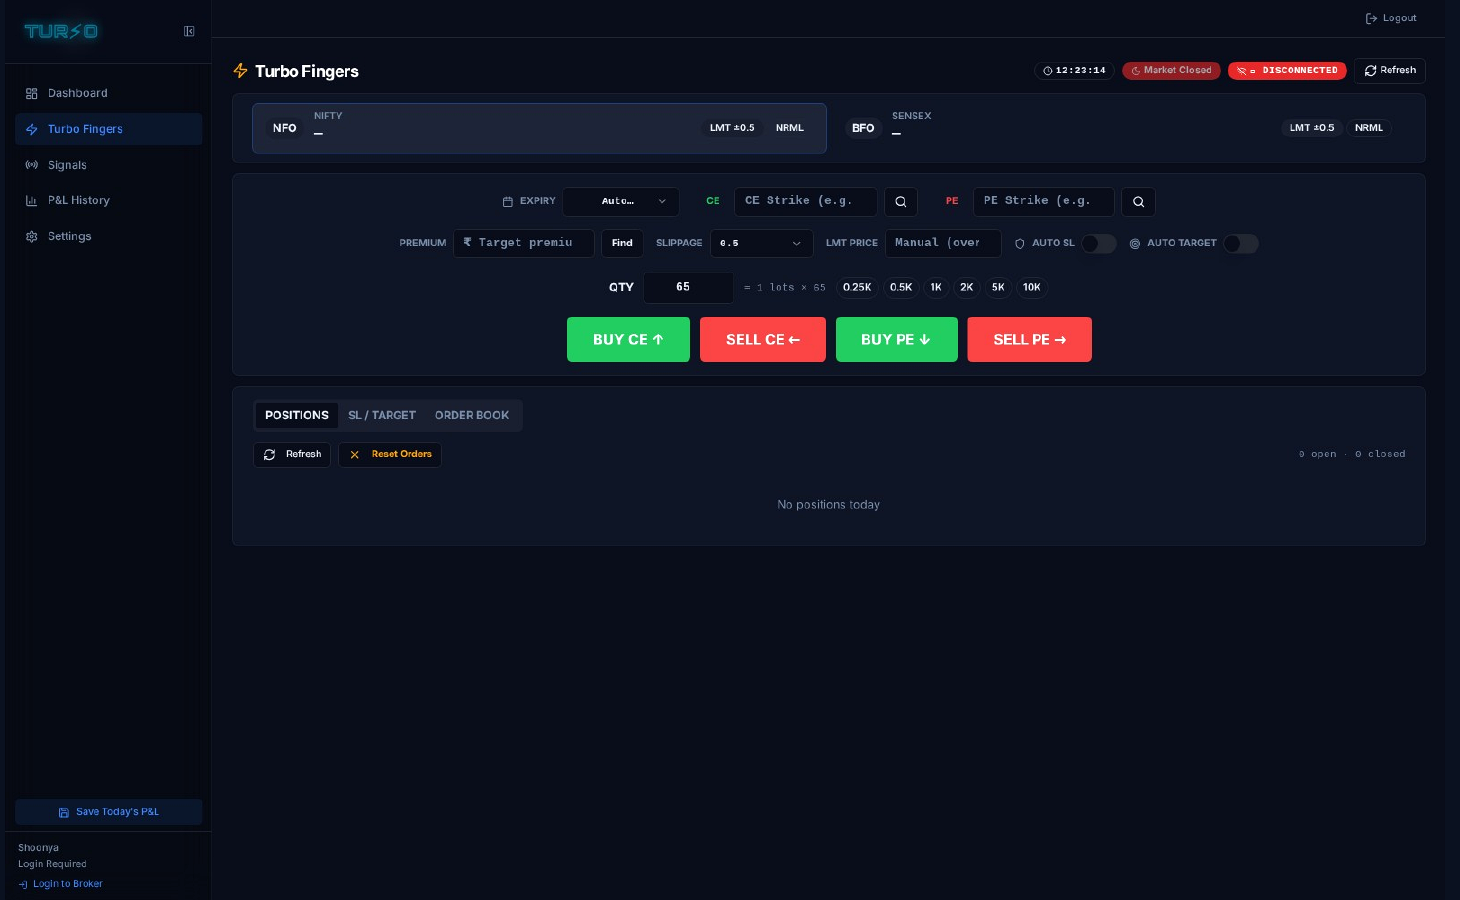The width and height of the screenshot is (1460, 900).
Task: Set quantity preset 0.25K
Action: (x=857, y=287)
